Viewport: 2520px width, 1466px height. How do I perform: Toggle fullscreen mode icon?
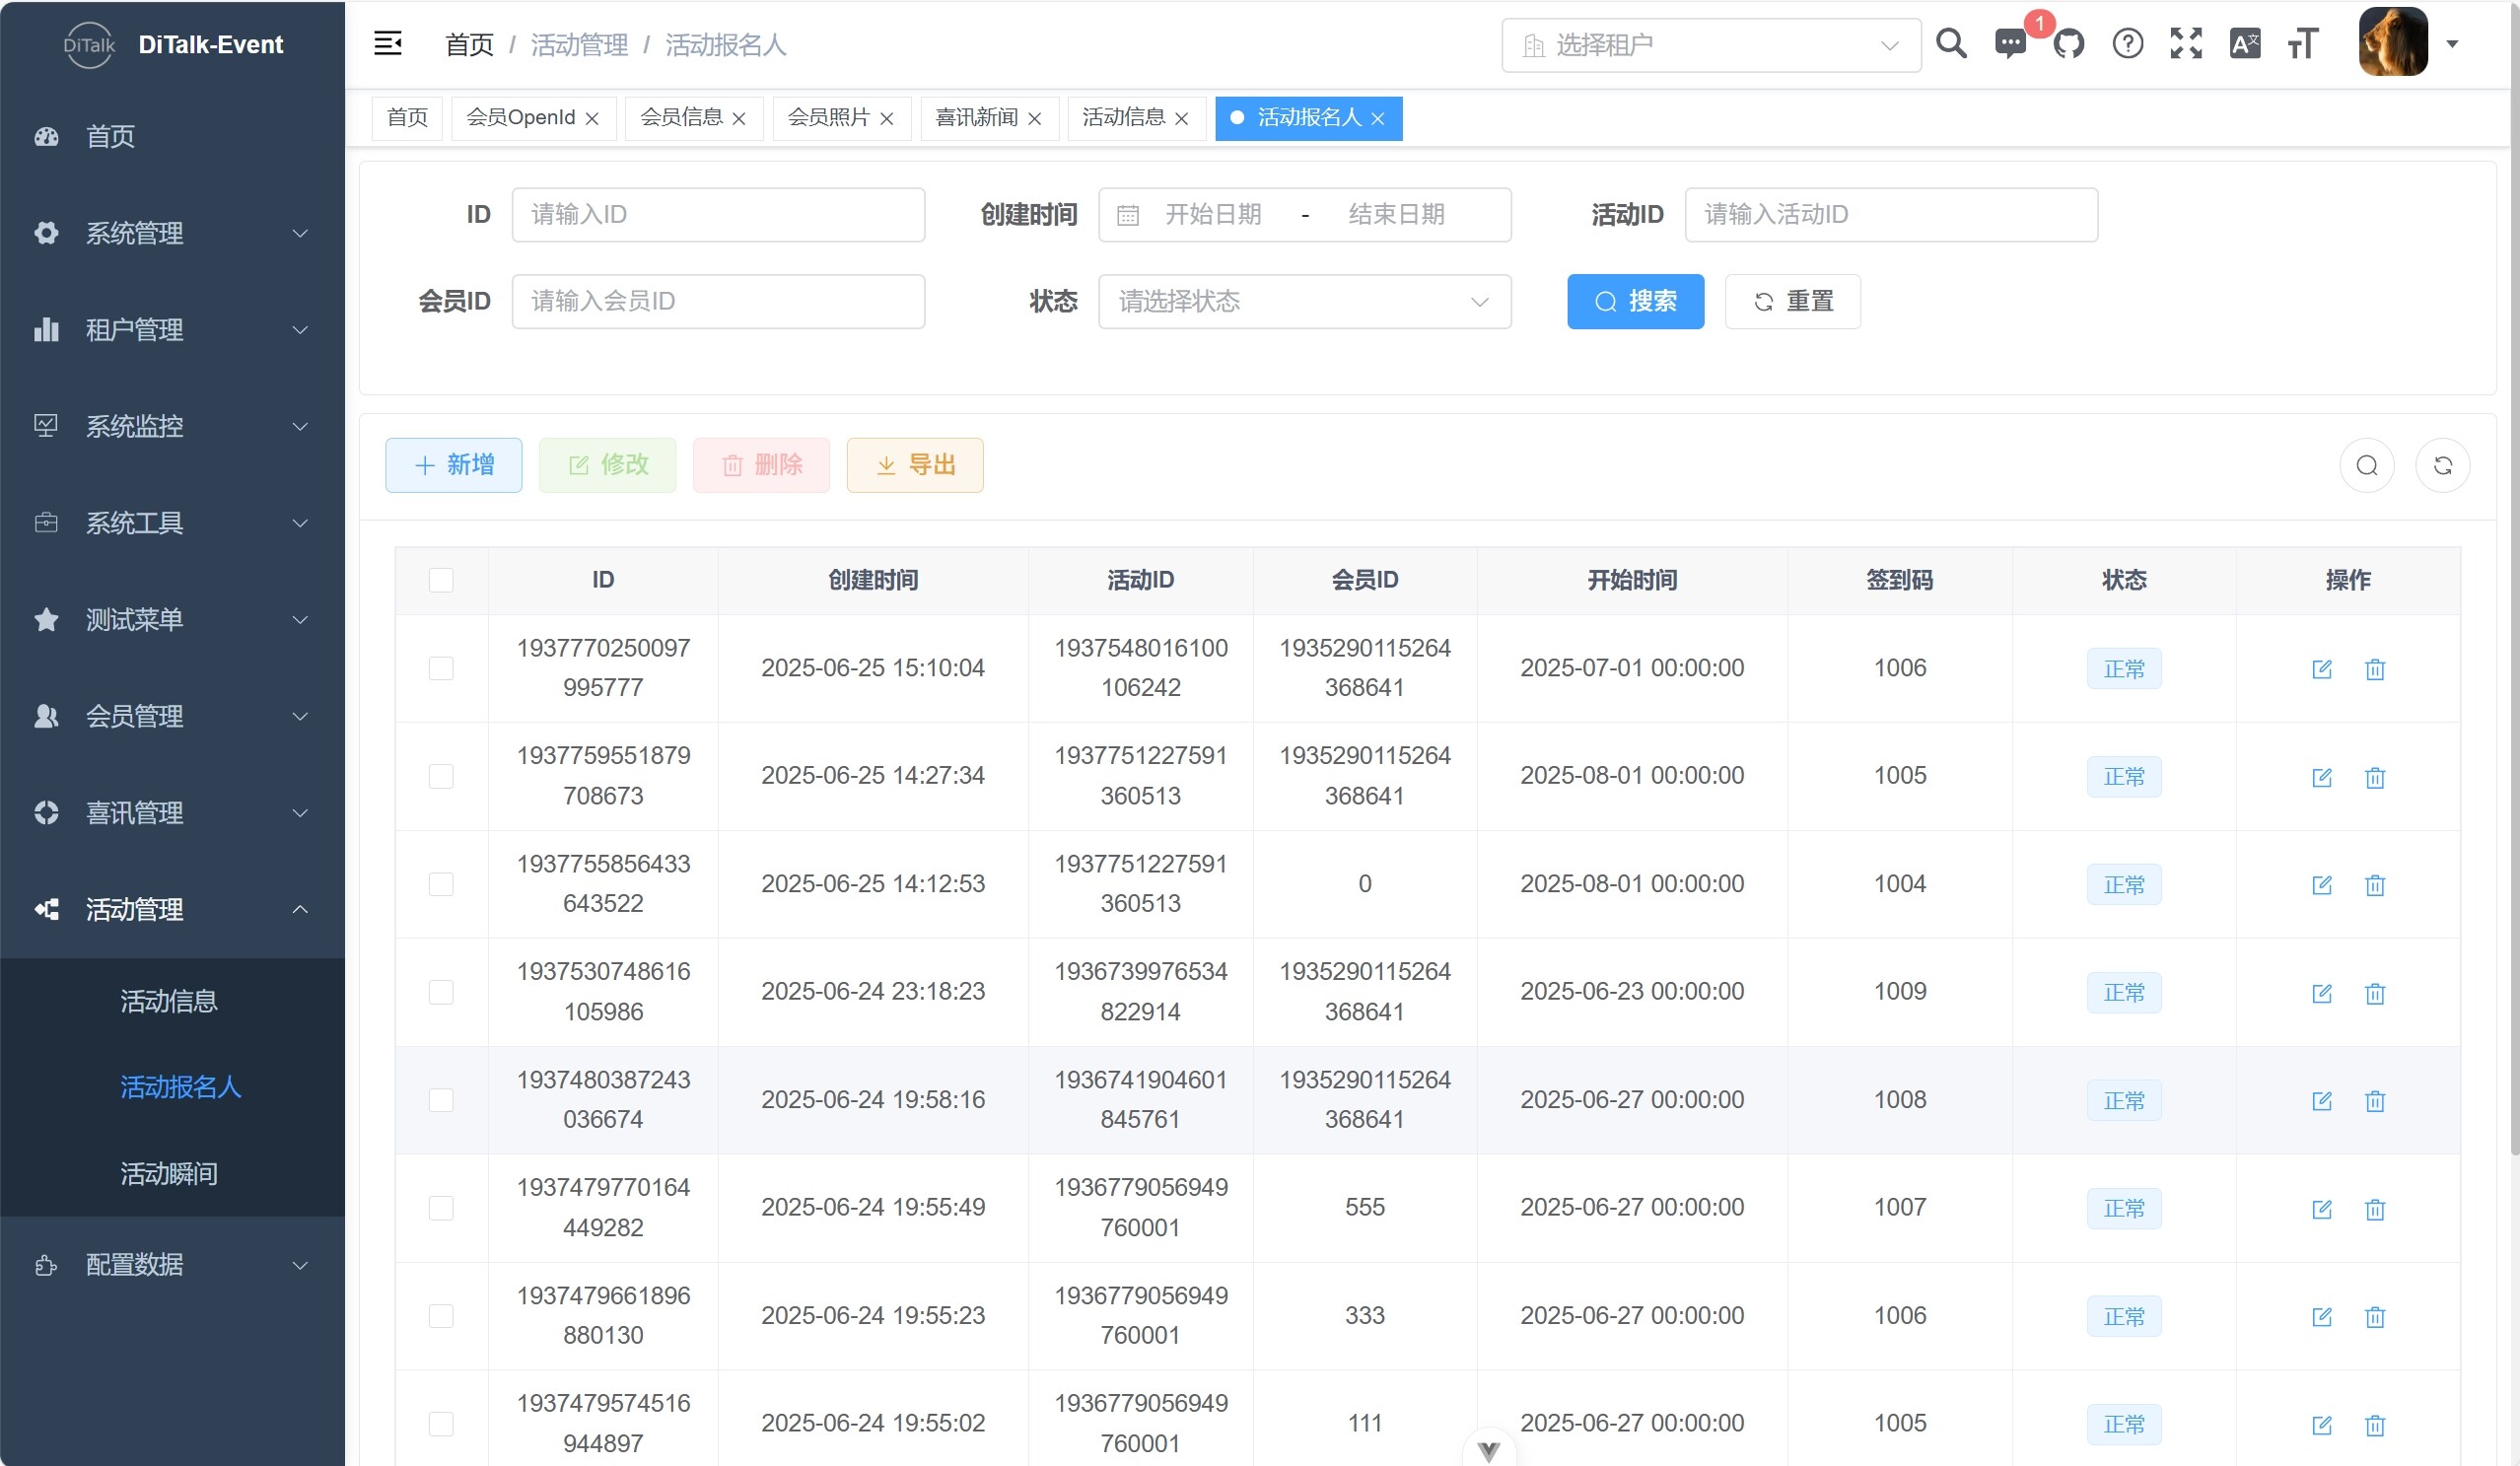2186,44
